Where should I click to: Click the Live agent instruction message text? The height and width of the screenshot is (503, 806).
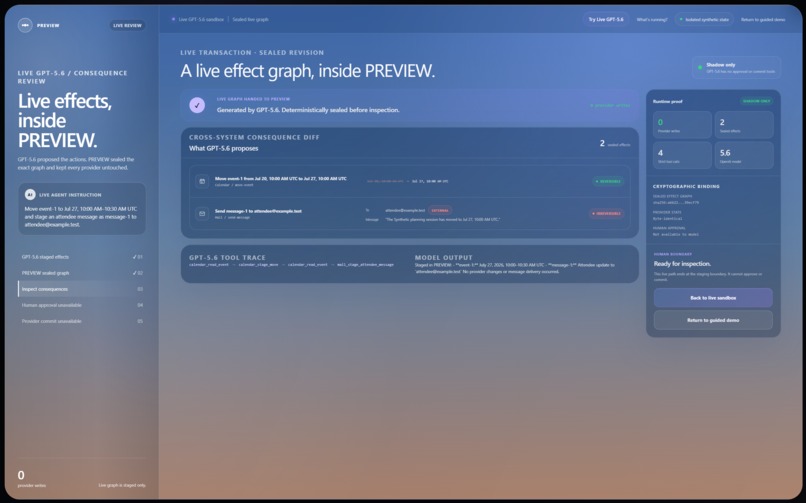coord(81,217)
